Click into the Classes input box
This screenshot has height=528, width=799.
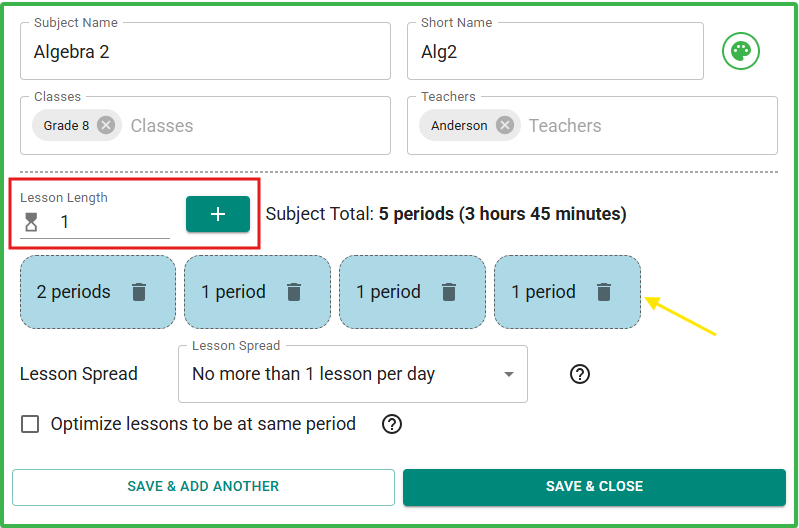click(250, 126)
